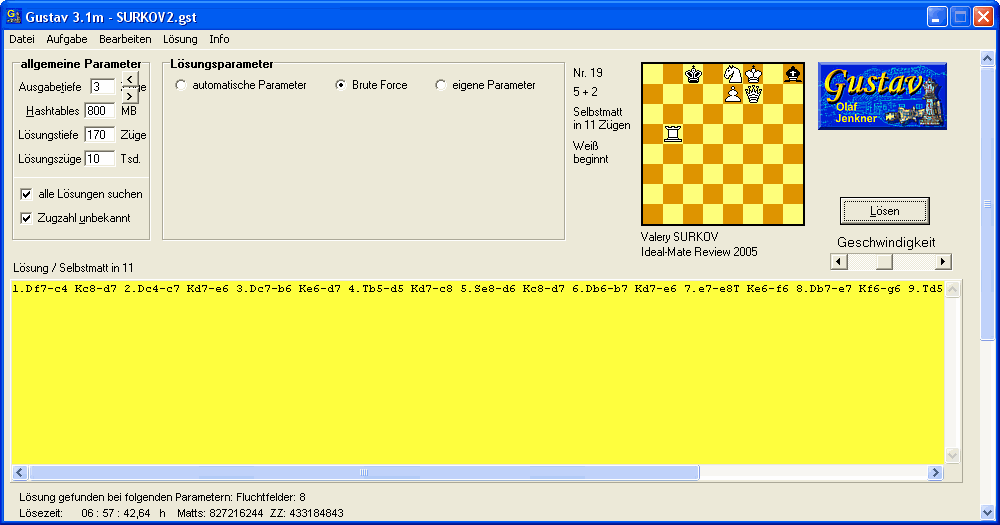The image size is (1000, 525).
Task: Open the Lösung menu
Action: coord(180,39)
